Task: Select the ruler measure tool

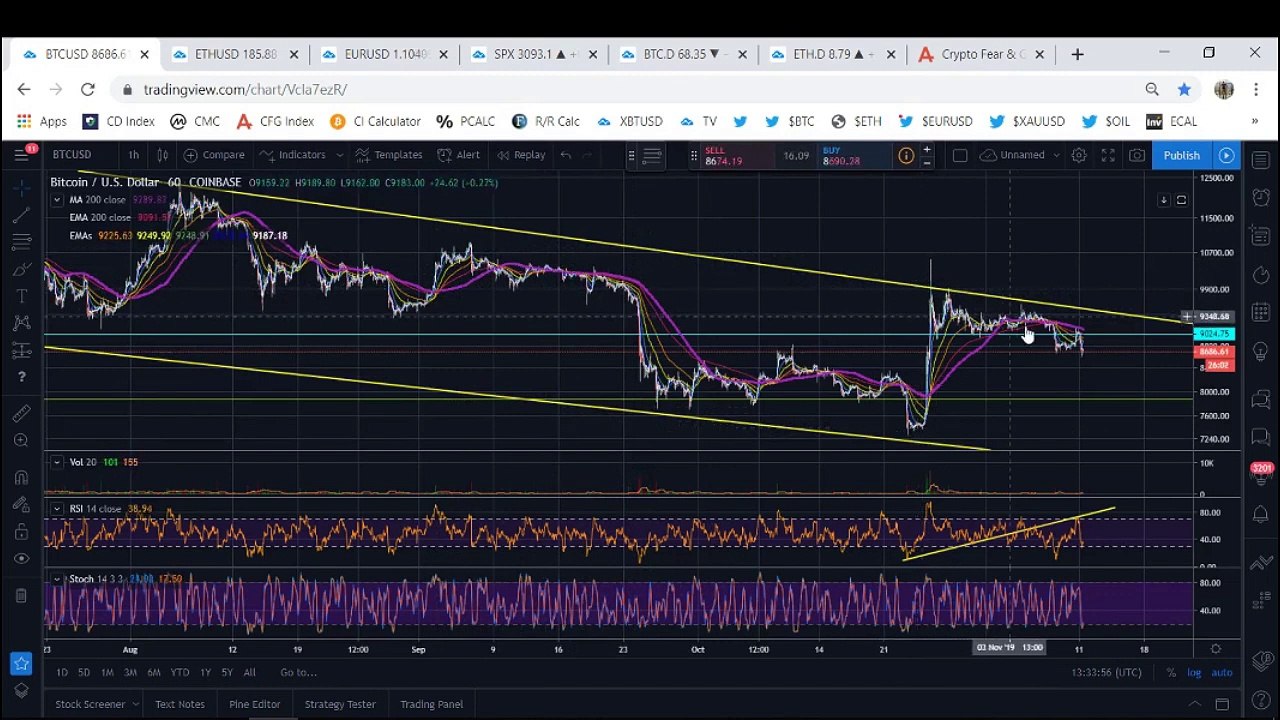Action: (21, 413)
